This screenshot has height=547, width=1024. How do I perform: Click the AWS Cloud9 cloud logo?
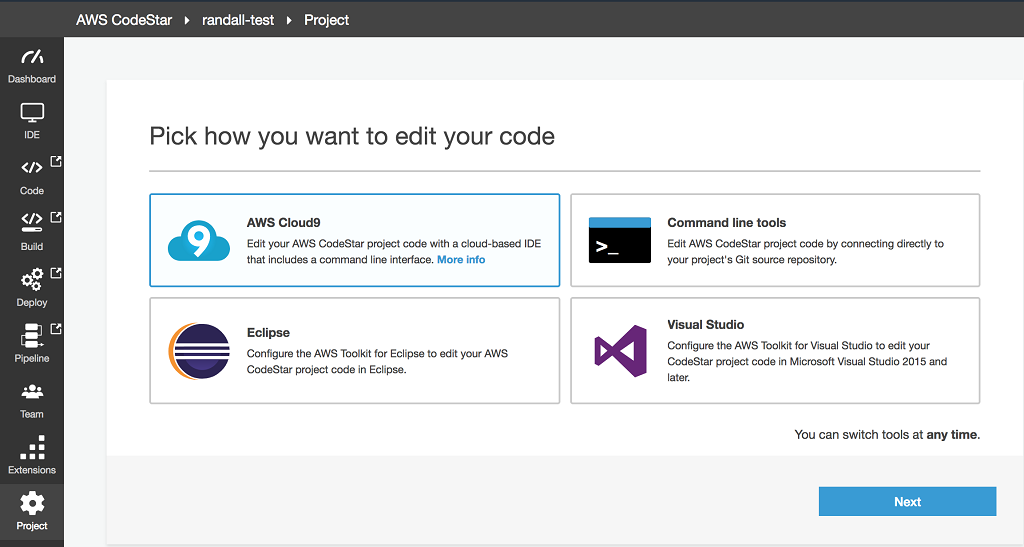click(199, 241)
